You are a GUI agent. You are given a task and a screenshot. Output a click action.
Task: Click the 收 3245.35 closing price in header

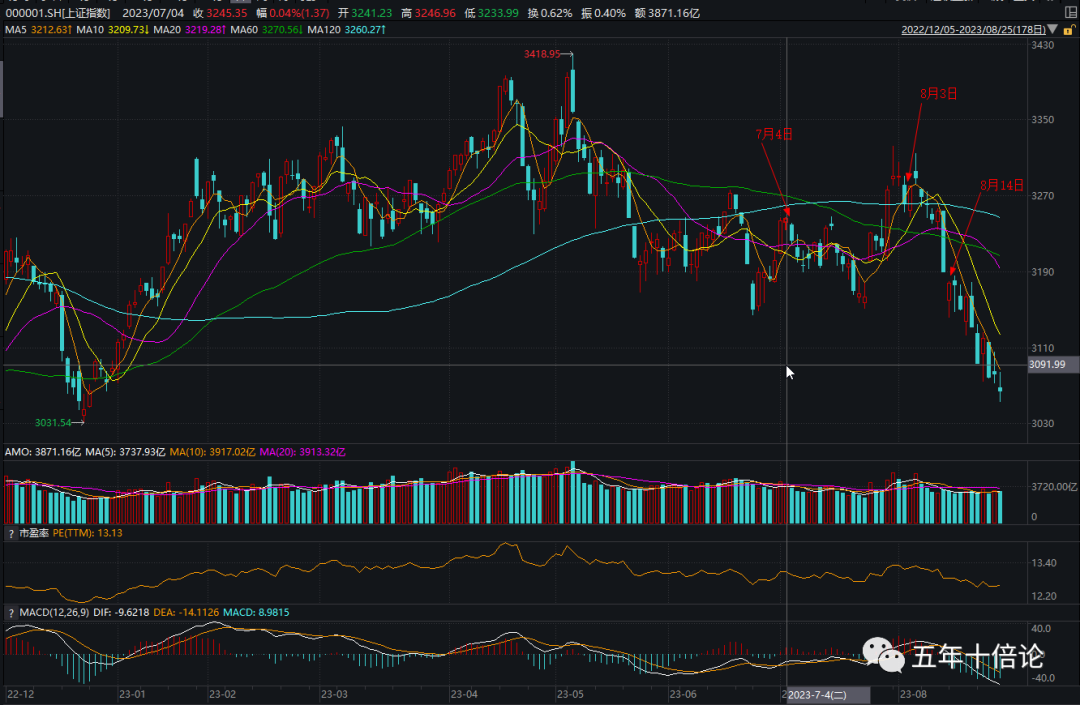pos(220,13)
